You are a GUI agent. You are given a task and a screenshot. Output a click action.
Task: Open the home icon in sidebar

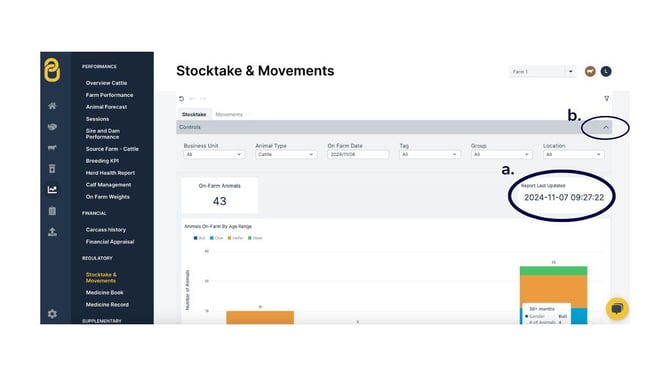coord(52,106)
